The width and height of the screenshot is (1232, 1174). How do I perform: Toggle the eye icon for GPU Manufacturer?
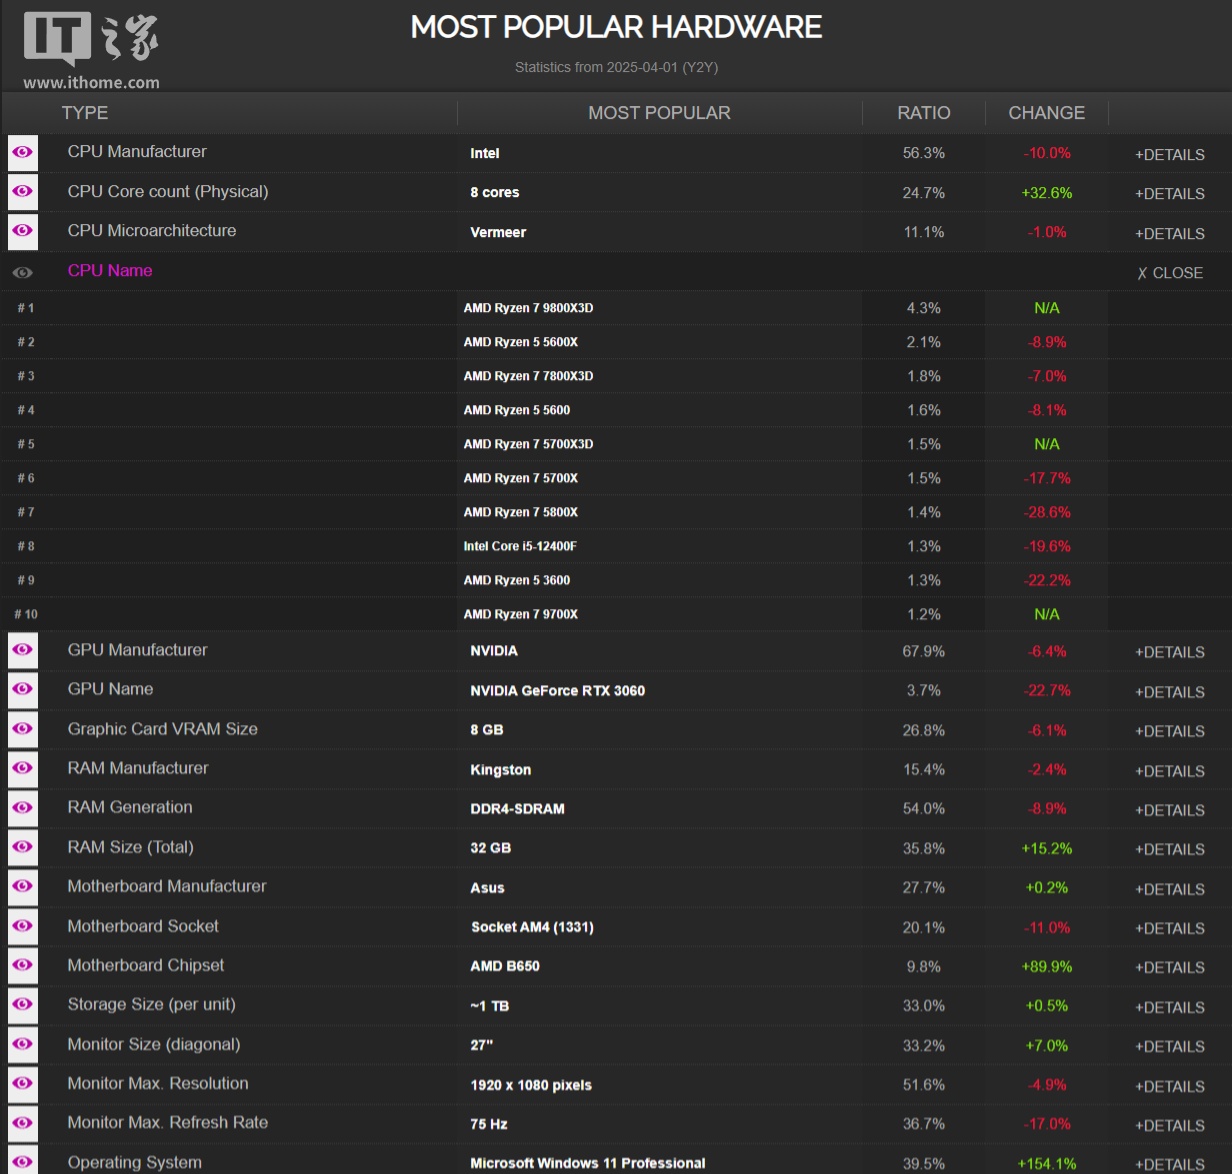click(22, 650)
